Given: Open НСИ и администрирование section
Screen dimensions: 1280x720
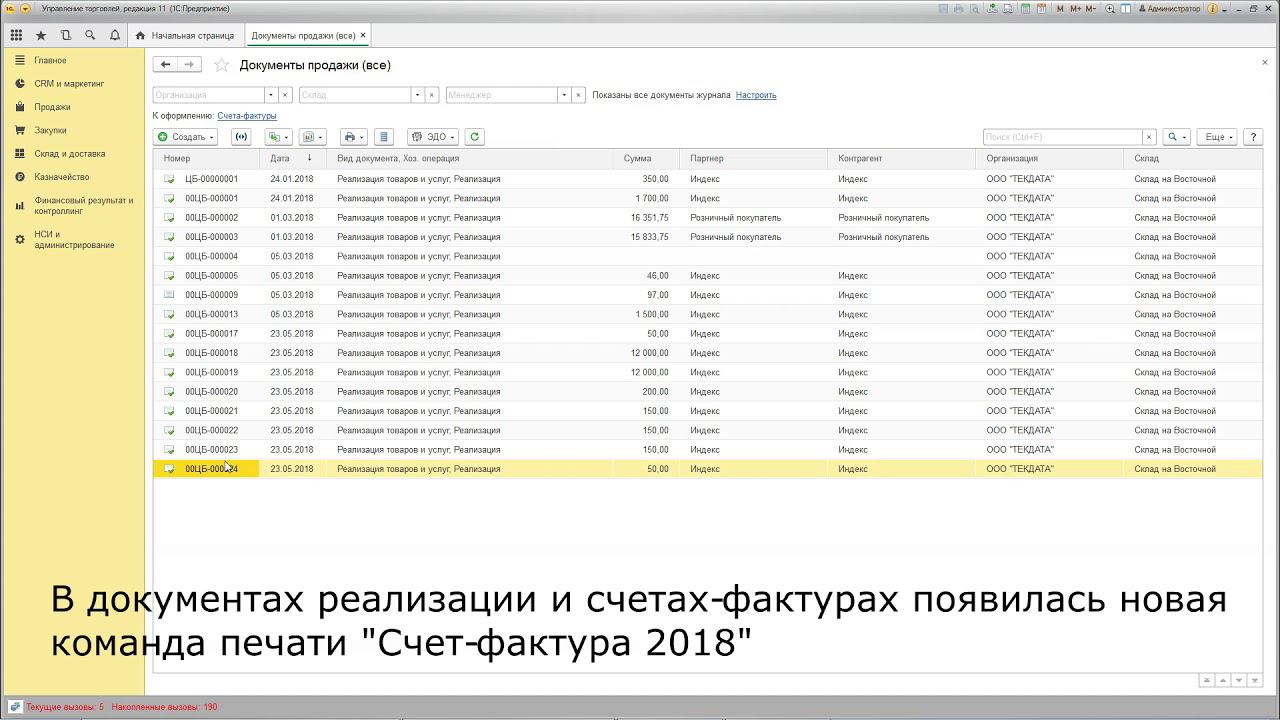Looking at the screenshot, I should click(x=74, y=240).
